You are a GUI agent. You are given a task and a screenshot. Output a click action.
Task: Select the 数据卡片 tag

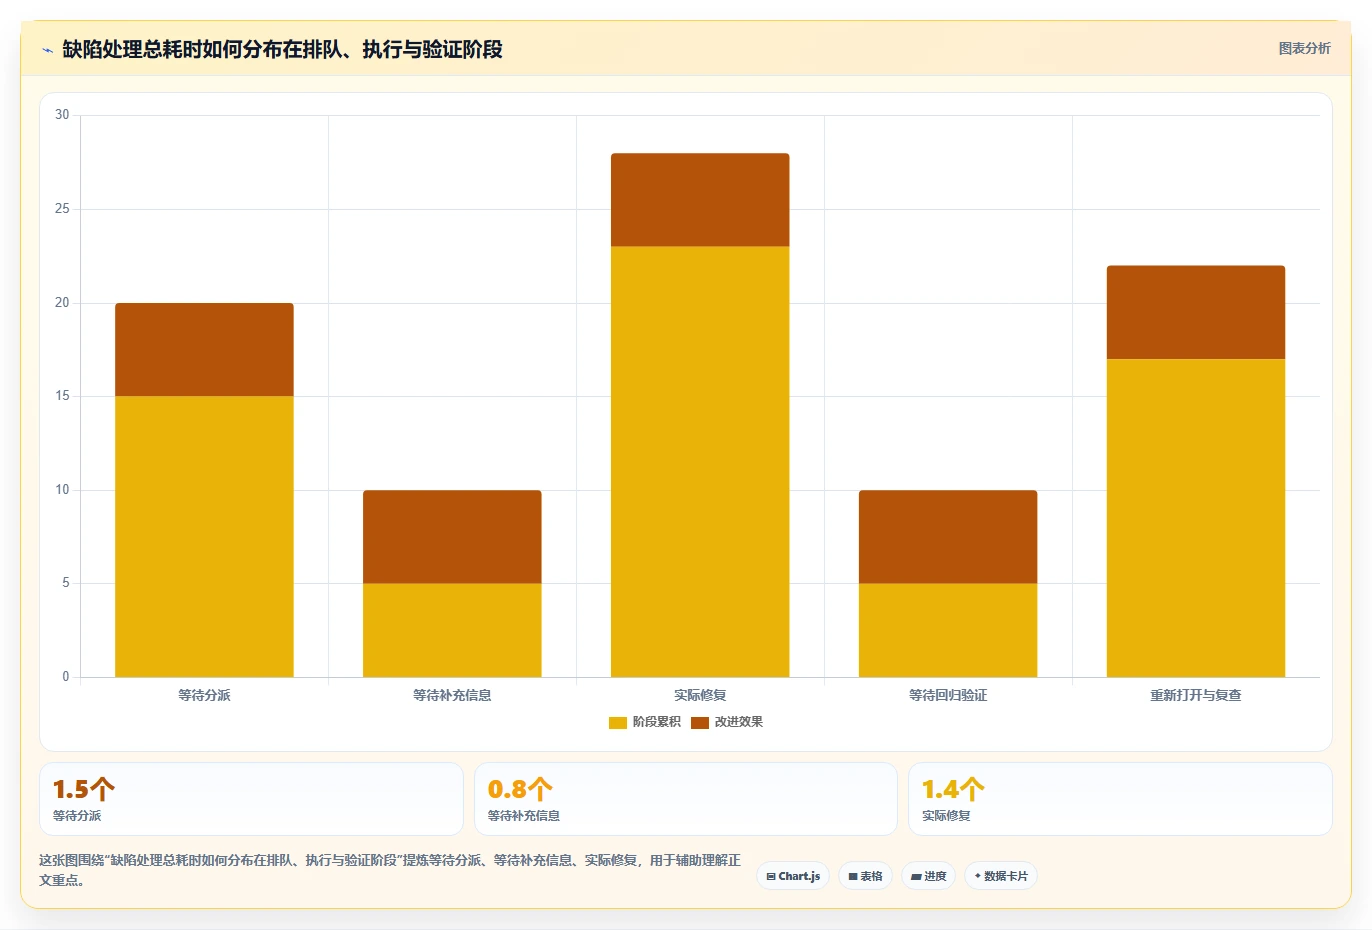1001,876
